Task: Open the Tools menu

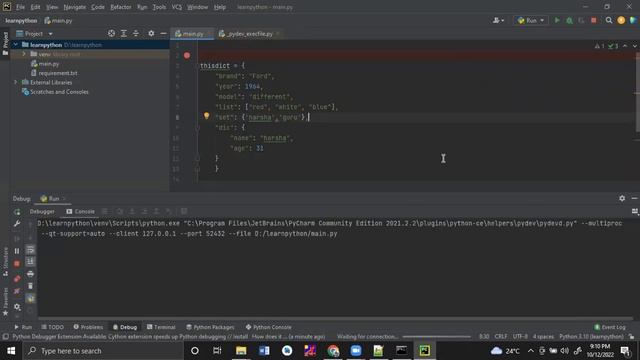Action: [x=159, y=7]
